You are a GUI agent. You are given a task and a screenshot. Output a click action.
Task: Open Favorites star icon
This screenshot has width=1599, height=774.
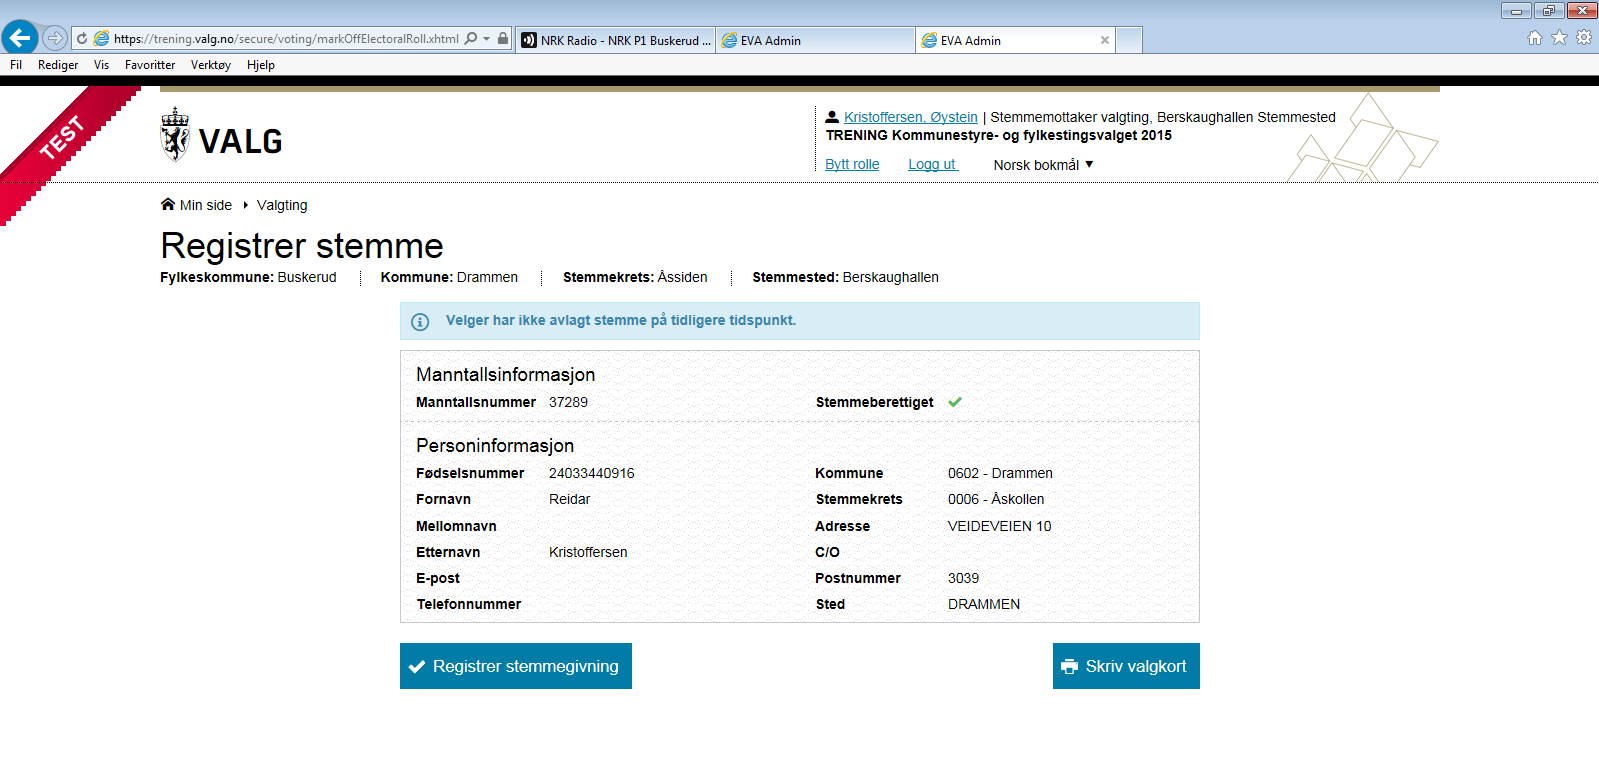pos(1559,38)
